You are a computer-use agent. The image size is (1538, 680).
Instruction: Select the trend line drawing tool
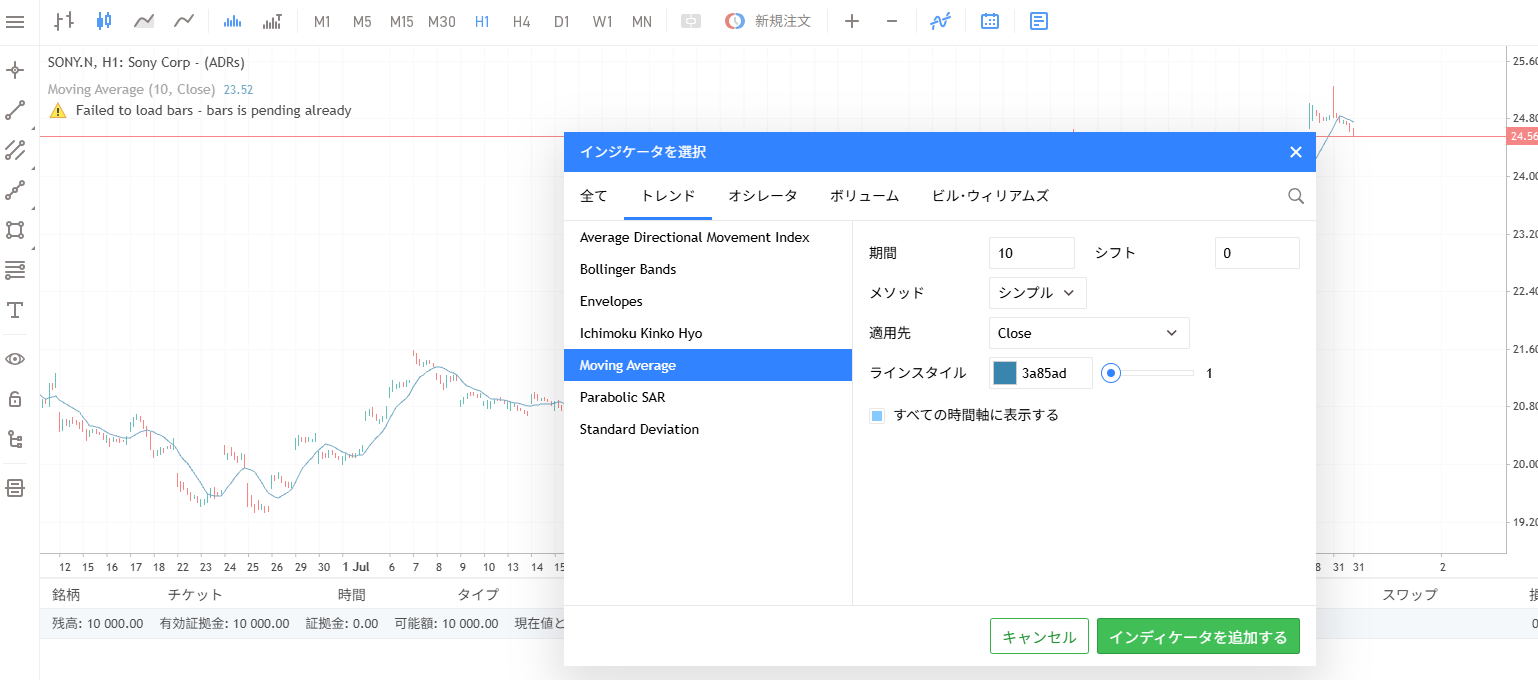tap(15, 110)
